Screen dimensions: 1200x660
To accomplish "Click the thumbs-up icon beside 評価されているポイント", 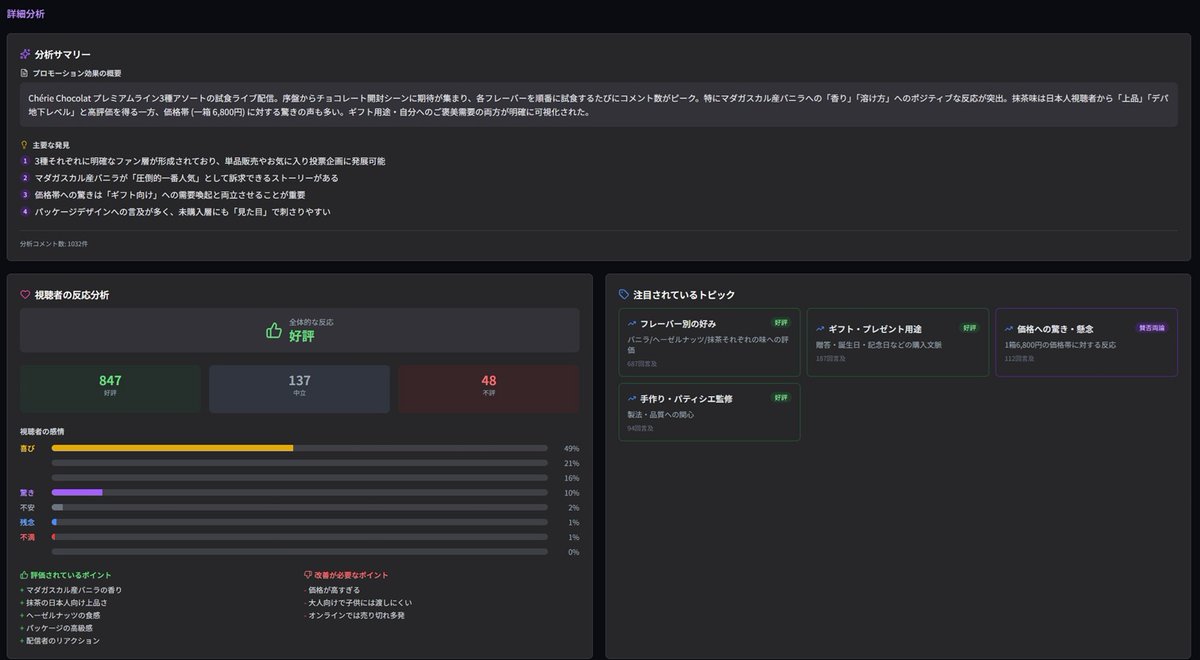I will [x=24, y=575].
